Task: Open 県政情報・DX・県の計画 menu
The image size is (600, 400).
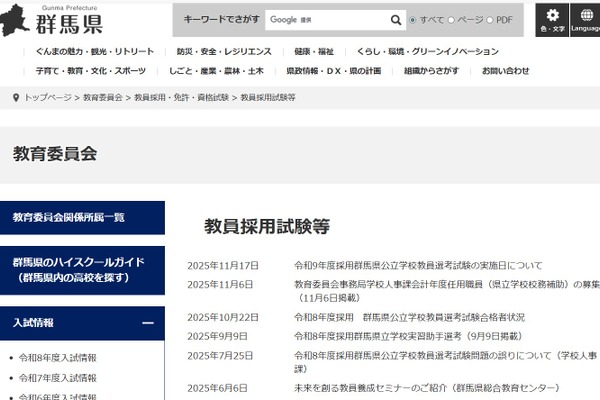Action: pyautogui.click(x=334, y=71)
